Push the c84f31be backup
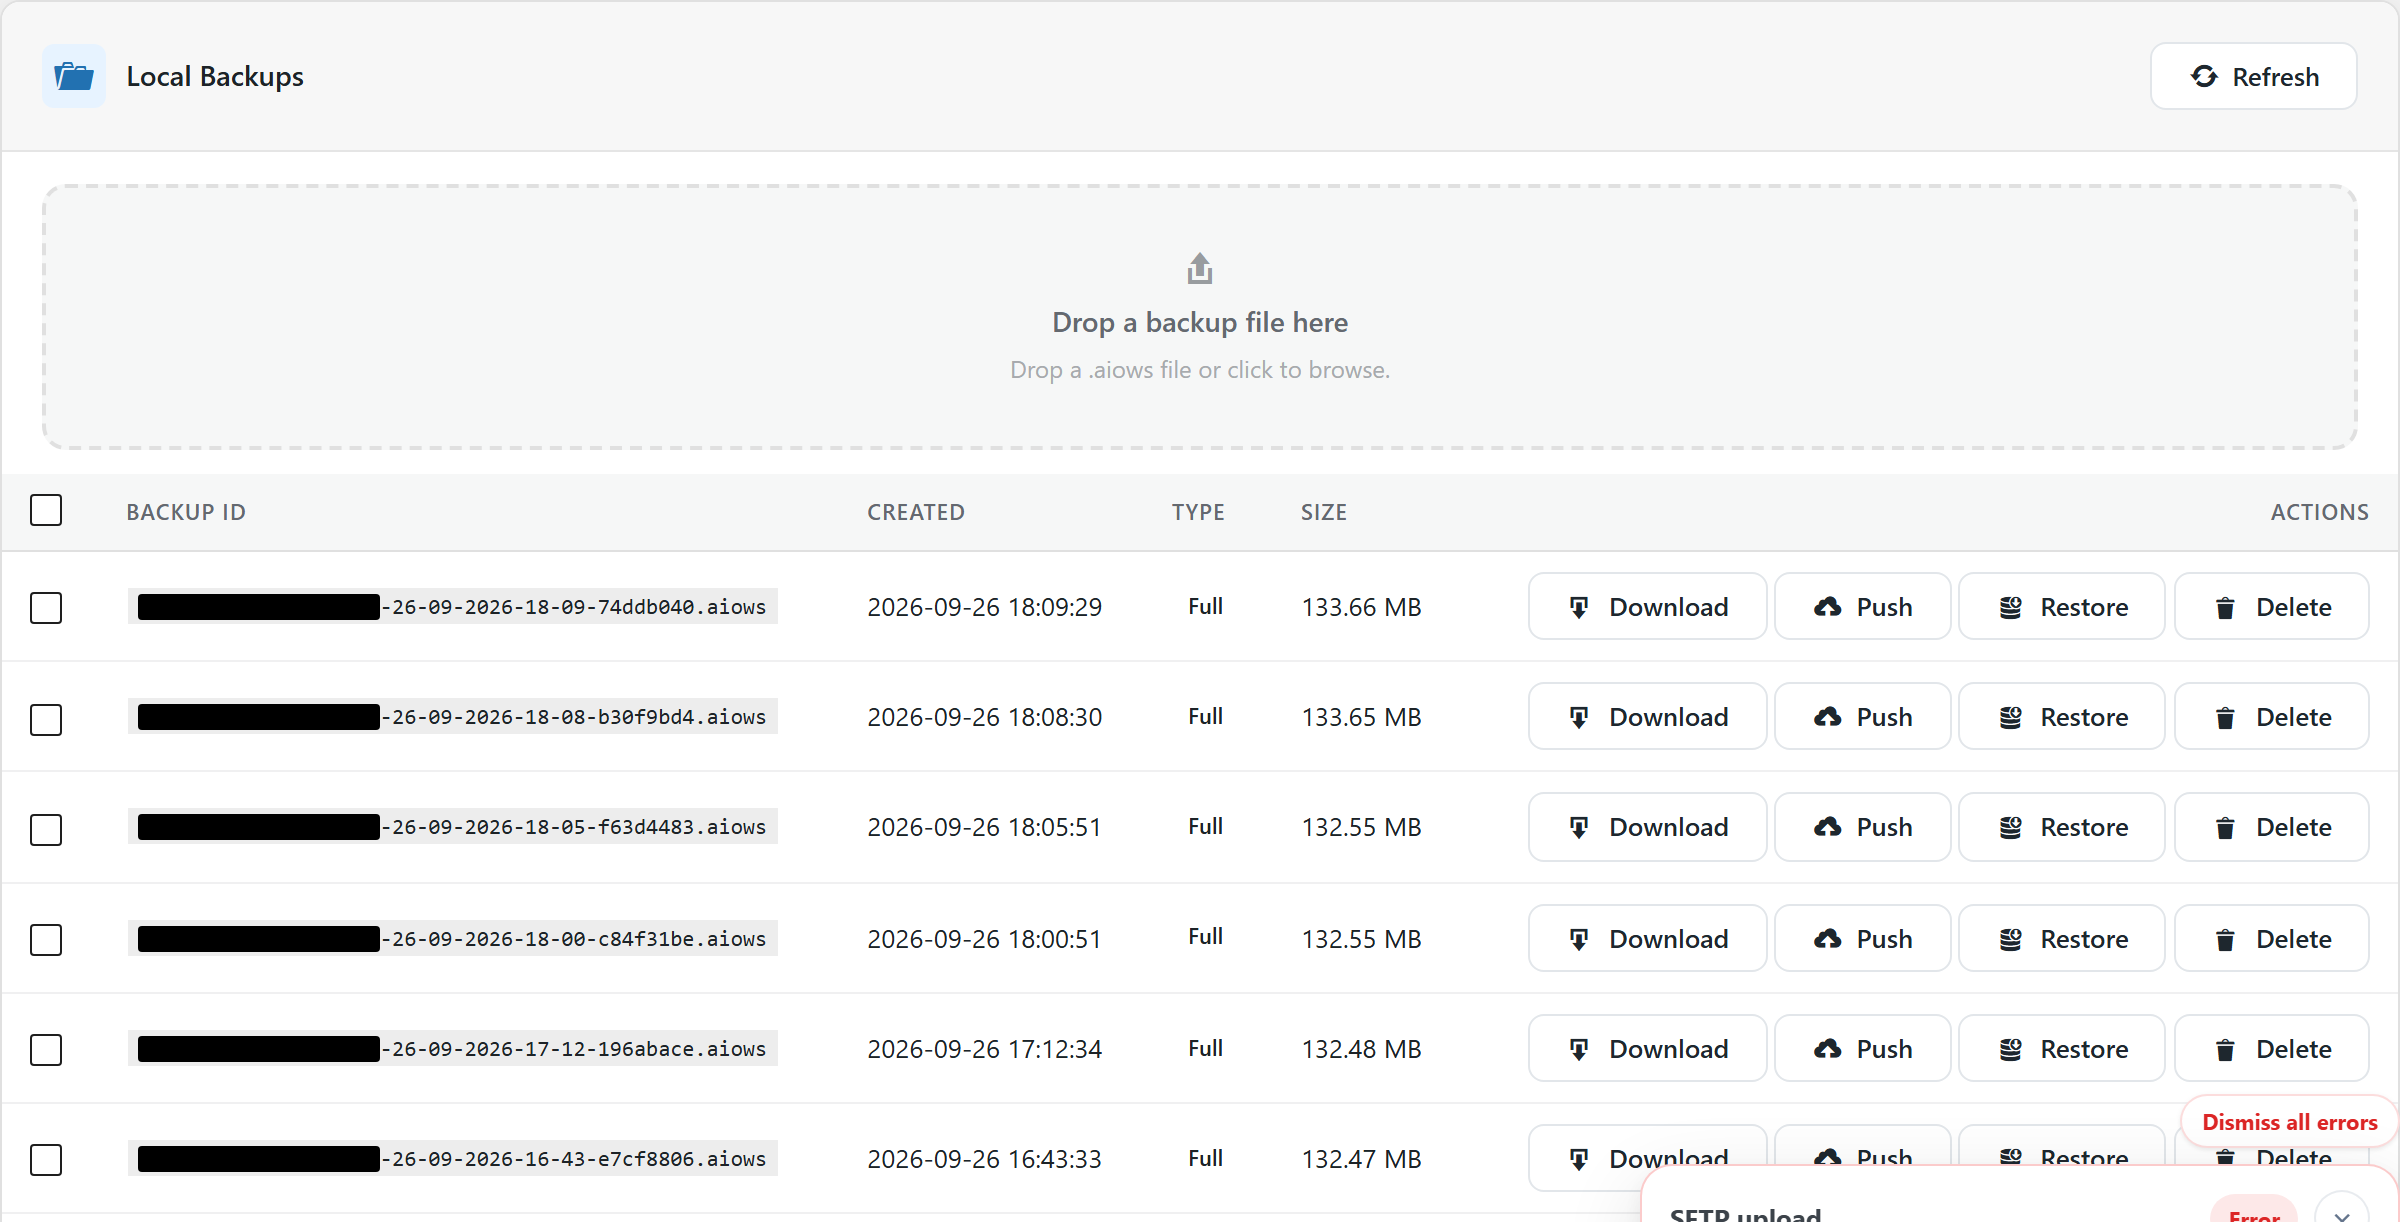 click(1862, 938)
